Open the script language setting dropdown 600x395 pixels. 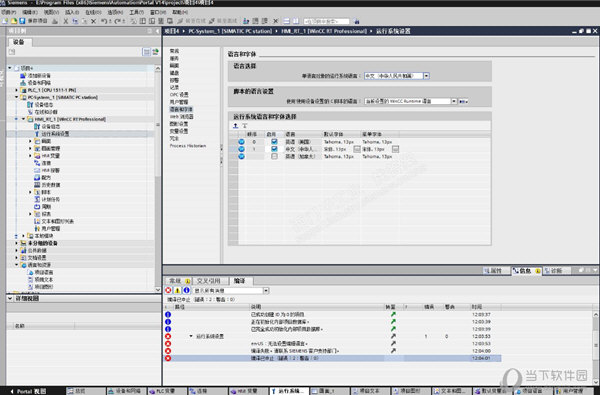[x=454, y=101]
